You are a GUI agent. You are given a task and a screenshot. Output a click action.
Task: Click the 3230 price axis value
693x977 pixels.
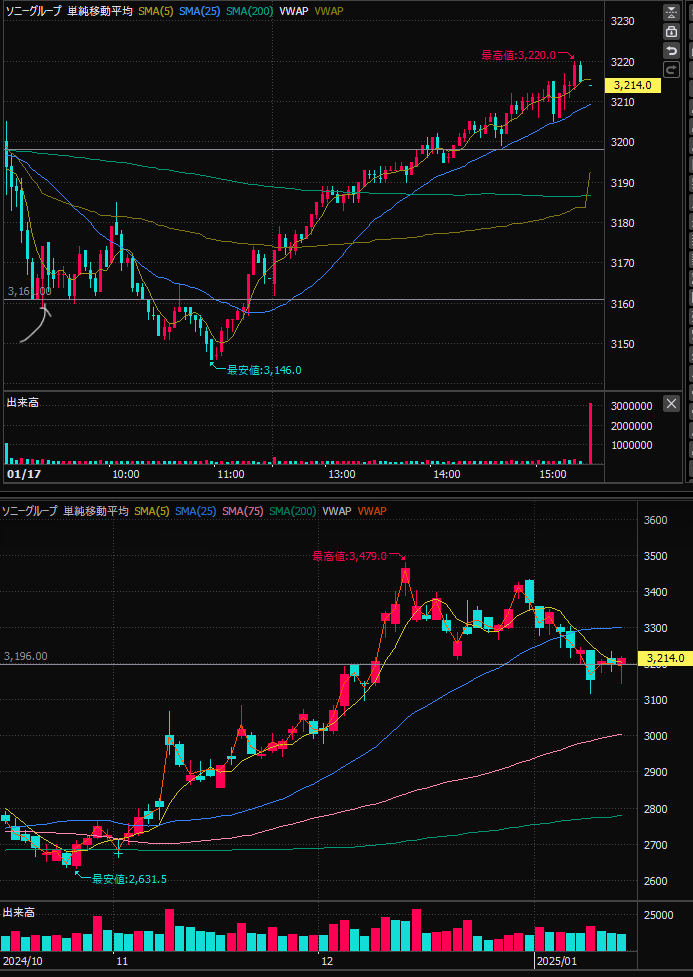622,21
